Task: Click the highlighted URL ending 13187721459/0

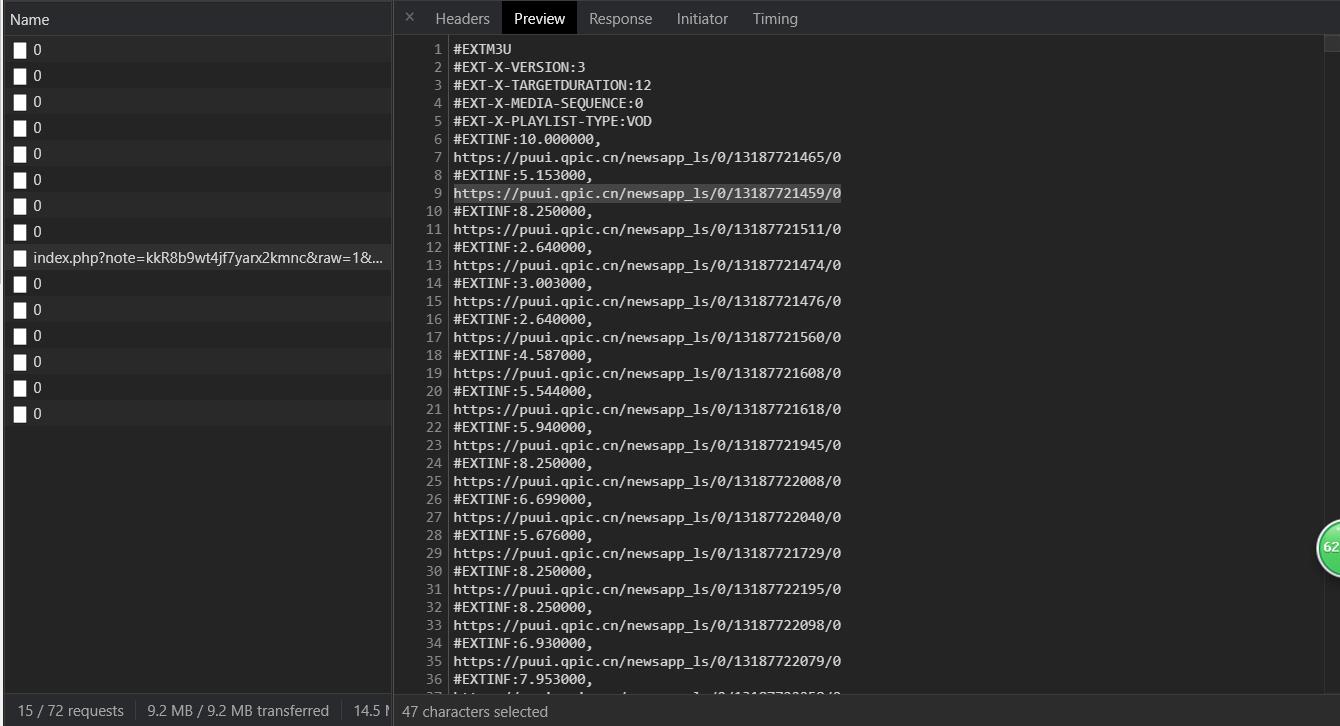Action: coord(647,193)
